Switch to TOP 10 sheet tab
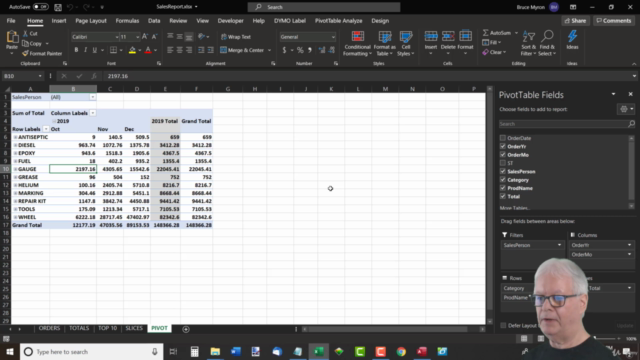The height and width of the screenshot is (360, 640). coord(107,328)
